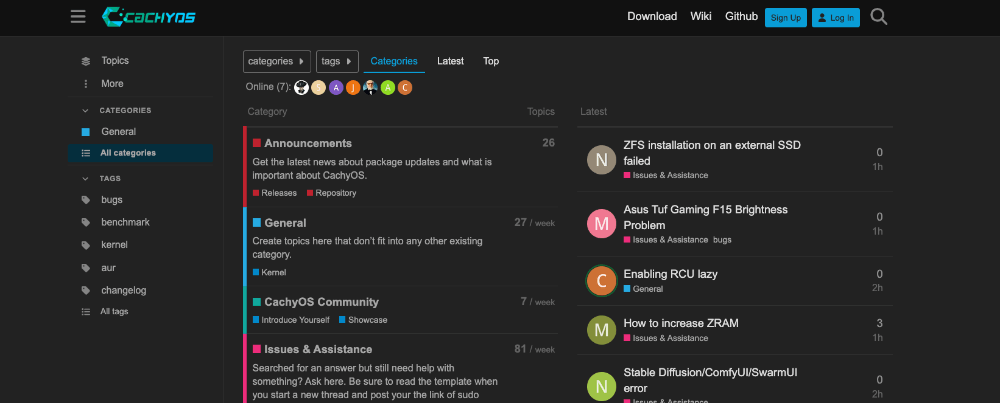Click the Topics layers icon in sidebar

pyautogui.click(x=86, y=61)
